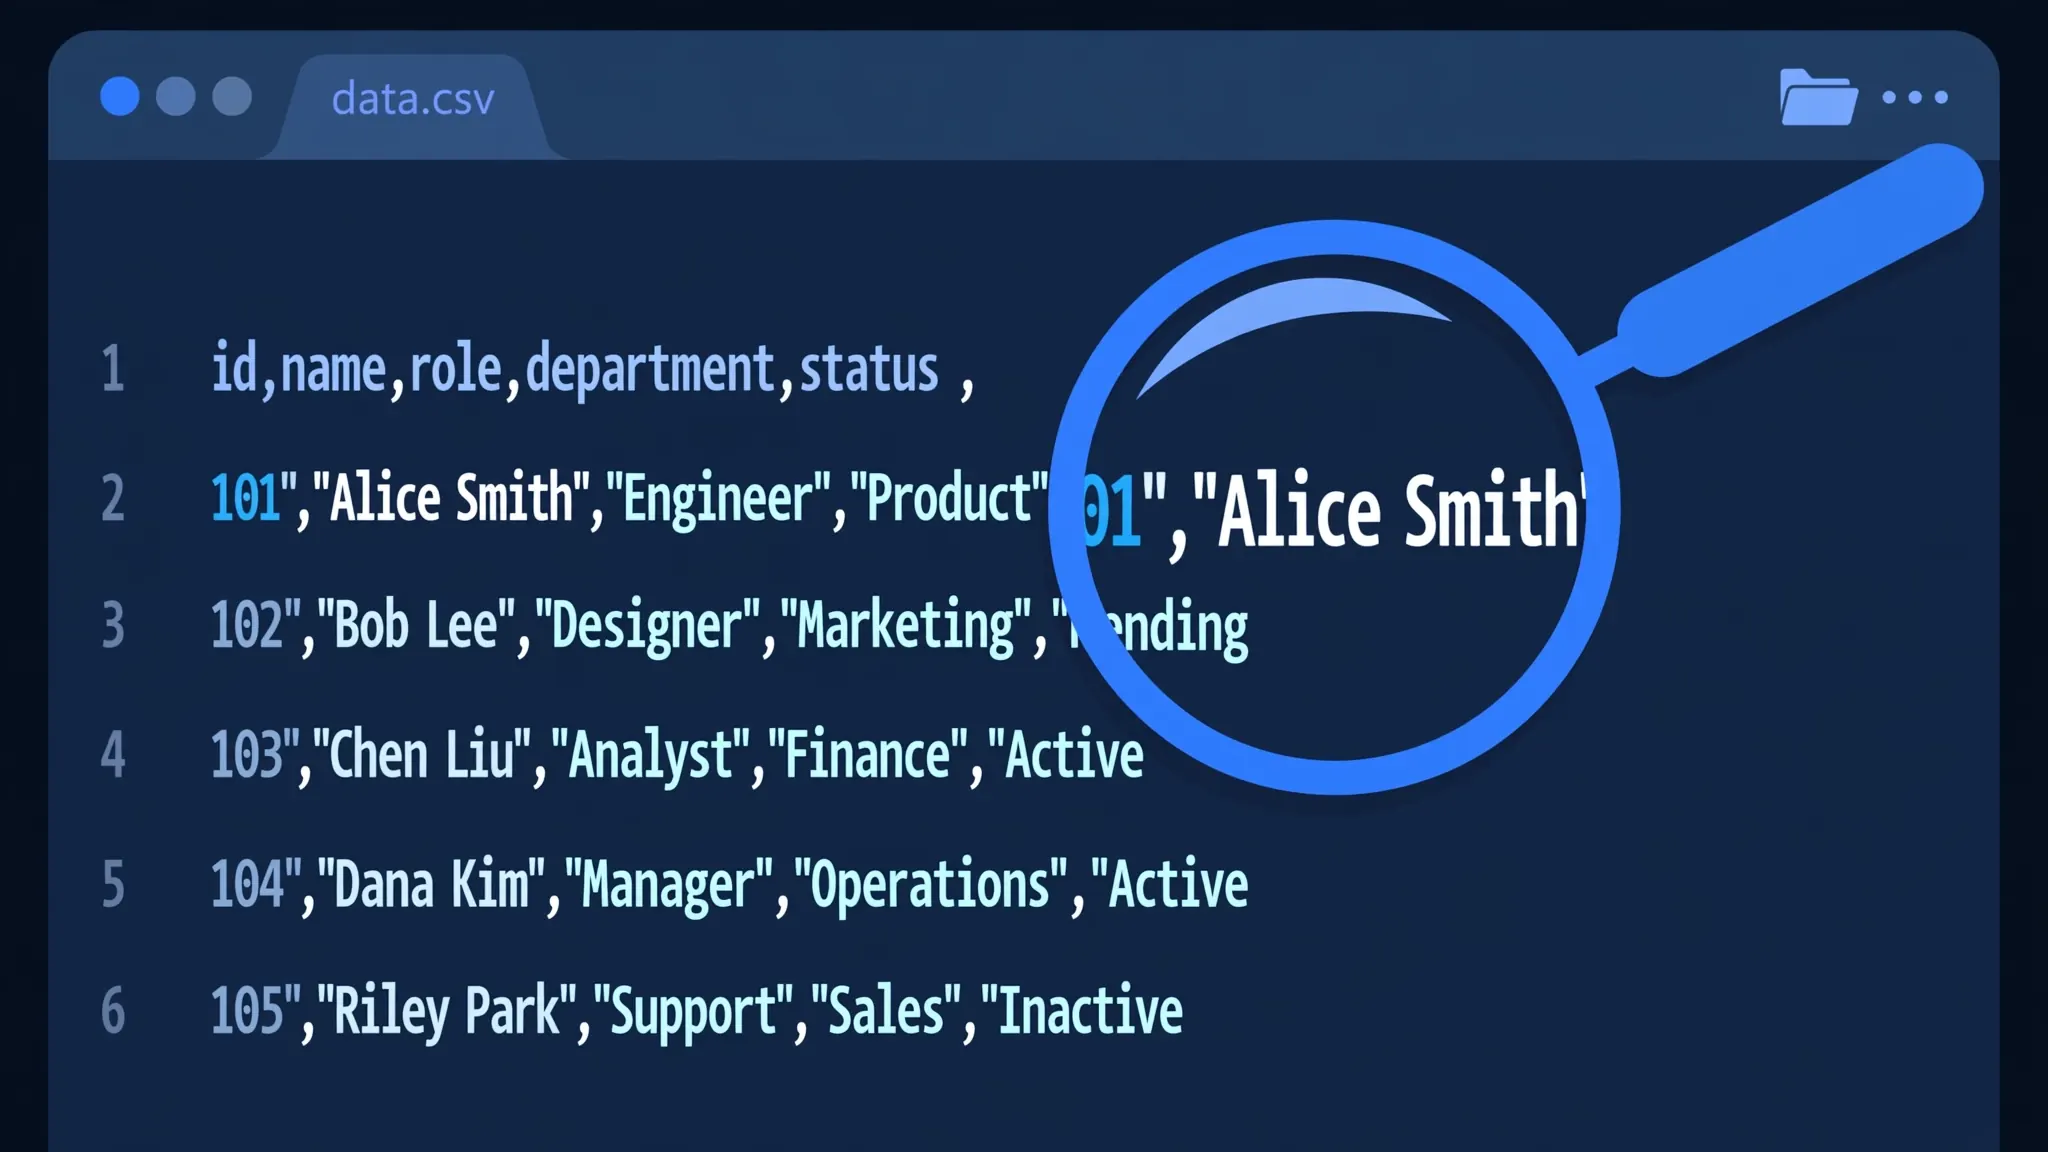2048x1152 pixels.
Task: Click line number 6 in gutter
Action: [113, 1010]
